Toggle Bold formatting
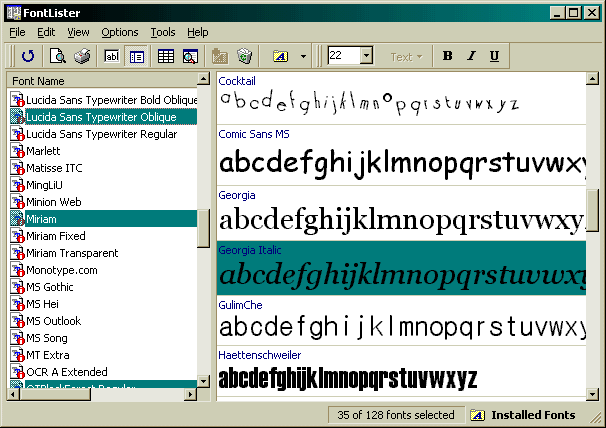This screenshot has width=606, height=428. [x=448, y=56]
